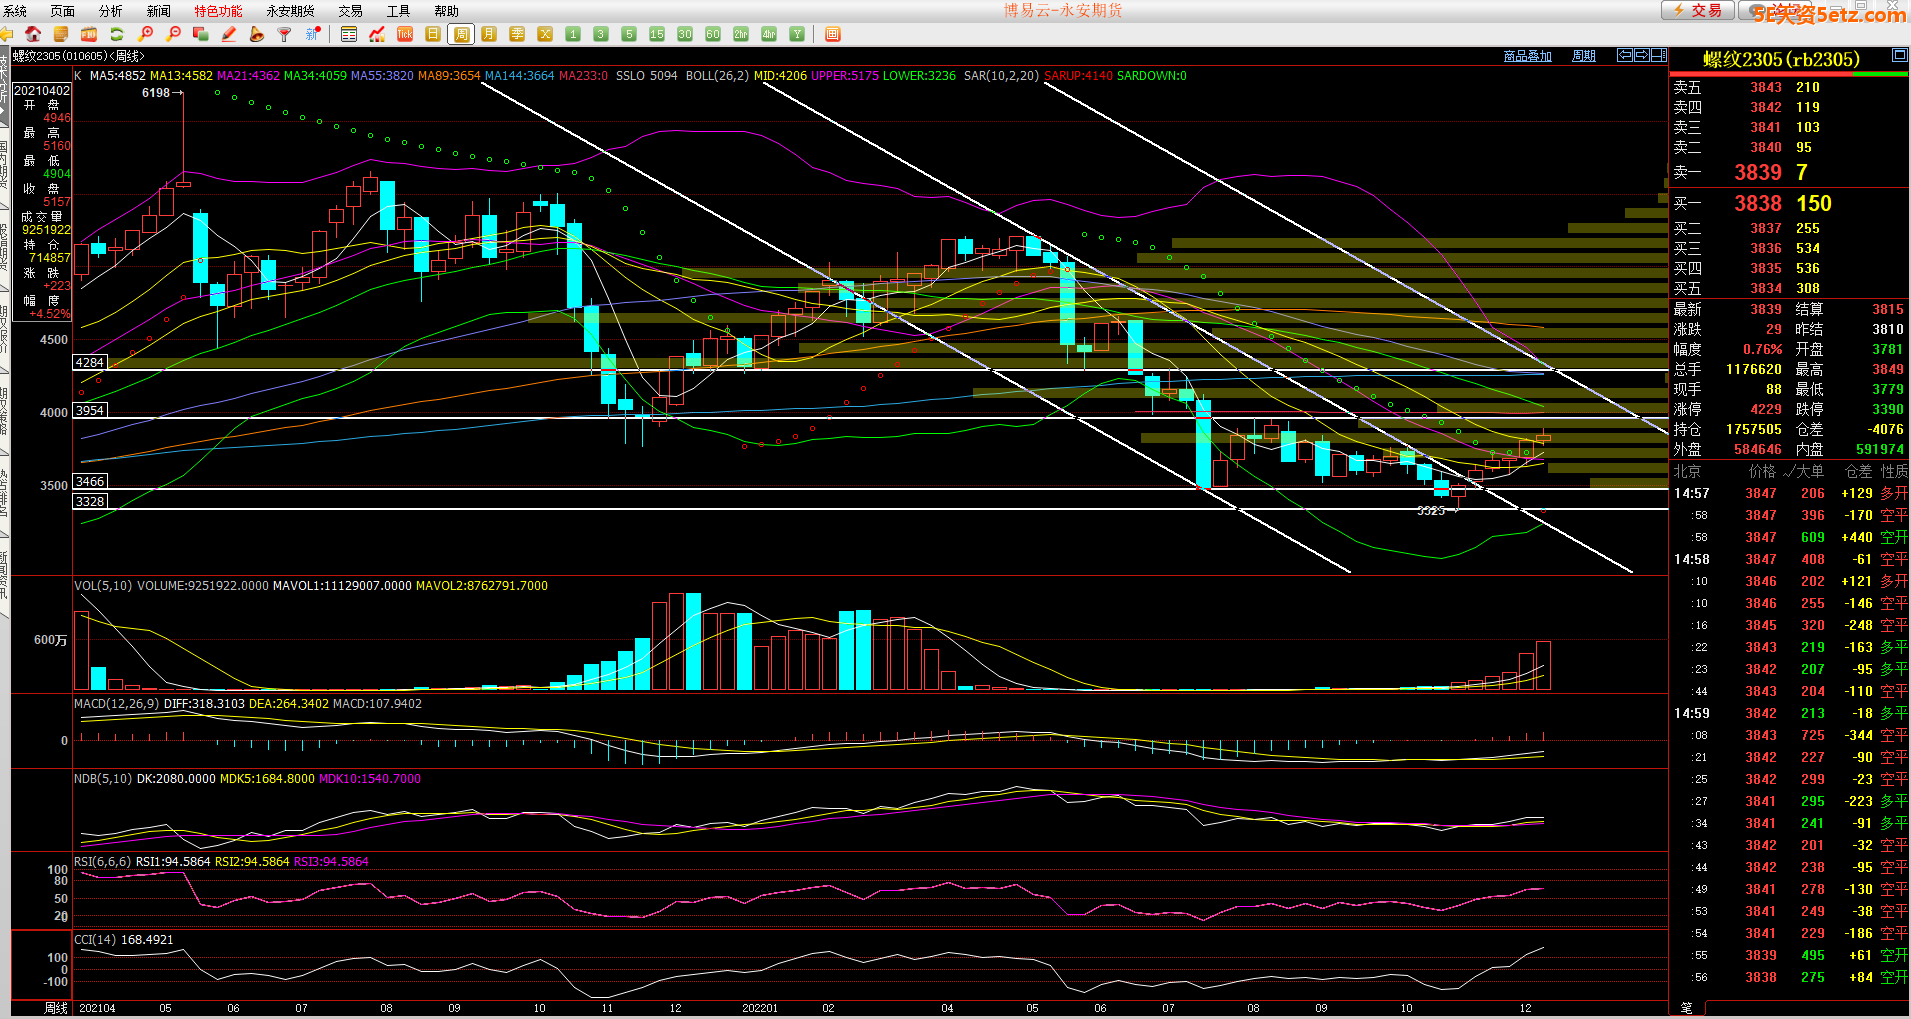
Task: Zoom out the chart with magnifier minus
Action: coord(173,34)
